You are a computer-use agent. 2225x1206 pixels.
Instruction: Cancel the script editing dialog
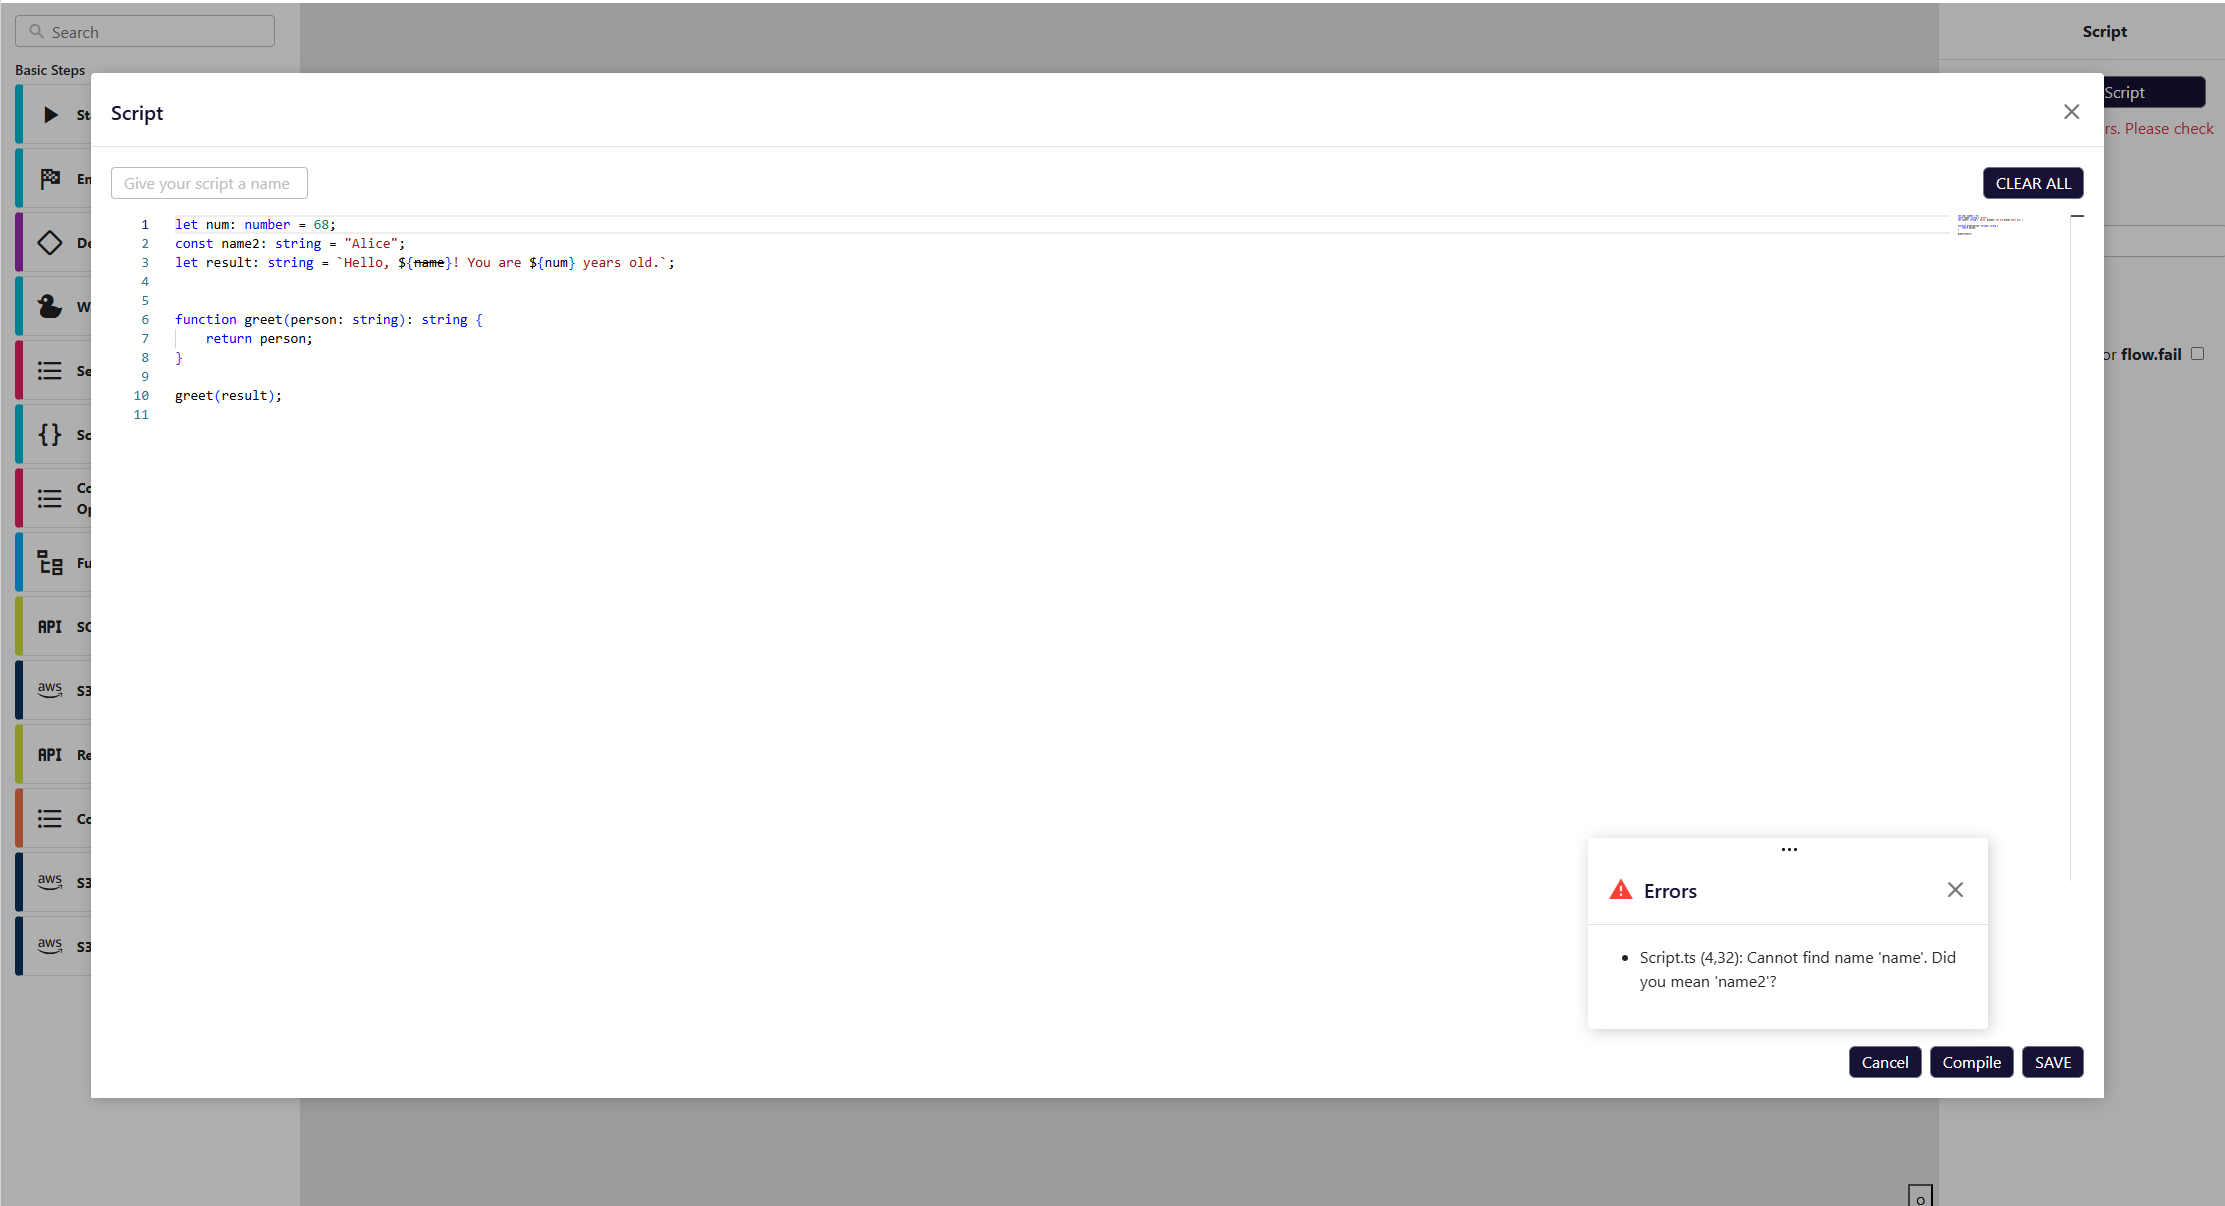point(1884,1062)
